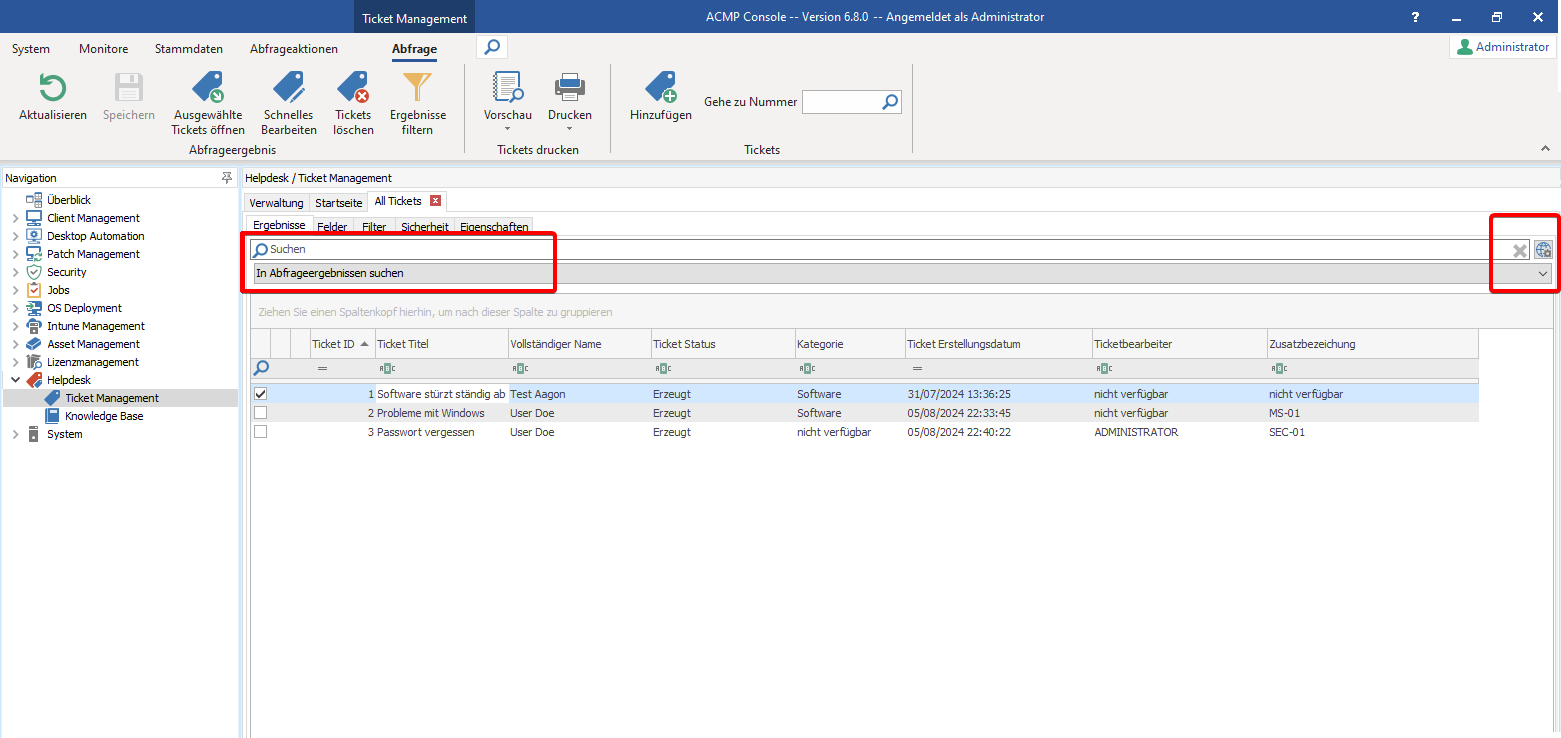
Task: Click the Ergebnisse filtern funnel icon
Action: [417, 89]
